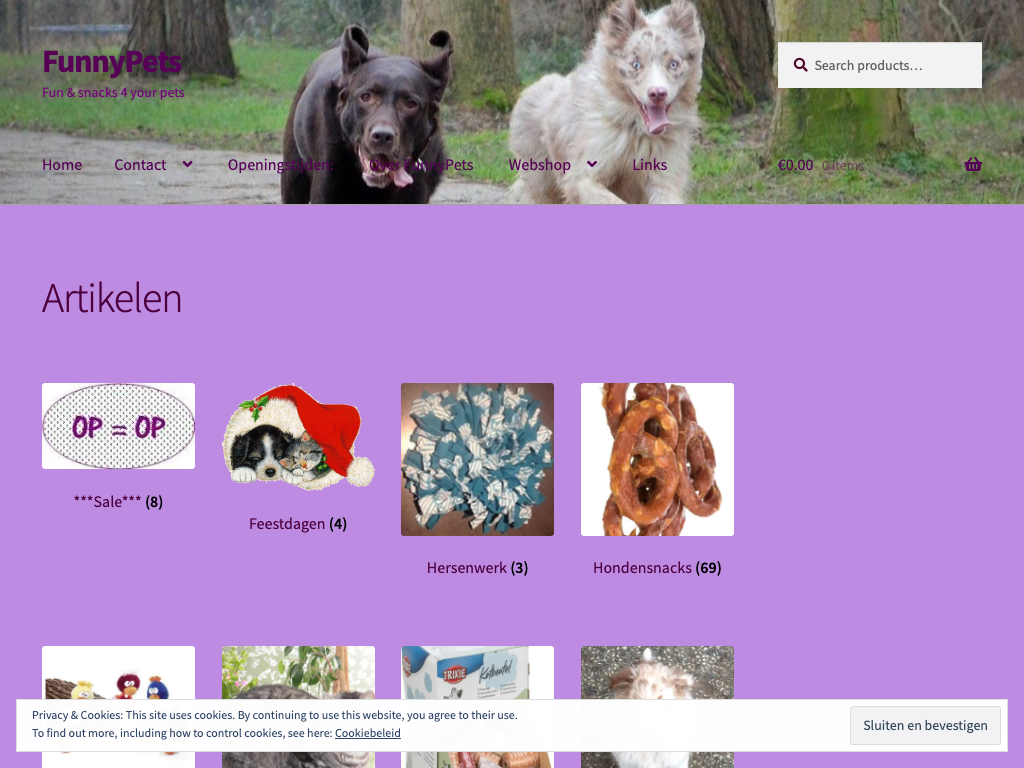This screenshot has width=1024, height=768.
Task: Click the FunnyPets site title
Action: [x=112, y=62]
